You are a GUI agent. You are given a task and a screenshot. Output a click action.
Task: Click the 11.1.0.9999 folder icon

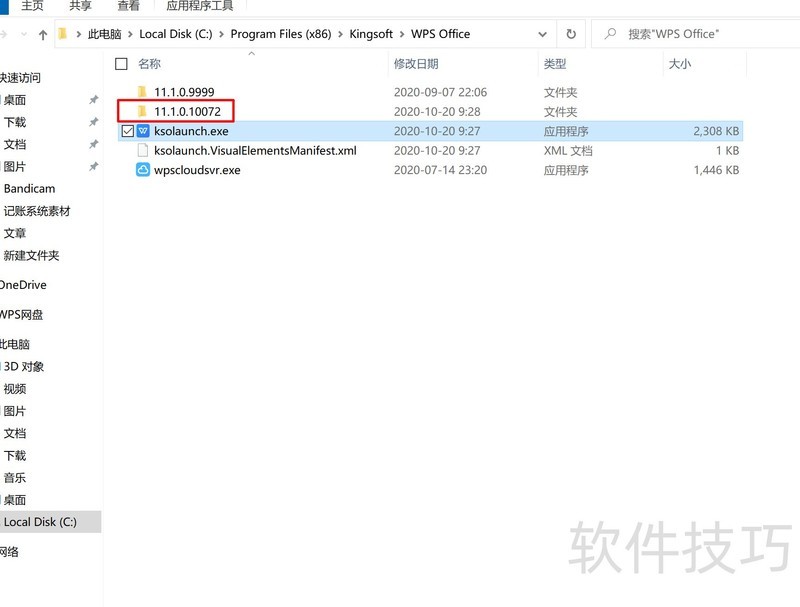(142, 92)
